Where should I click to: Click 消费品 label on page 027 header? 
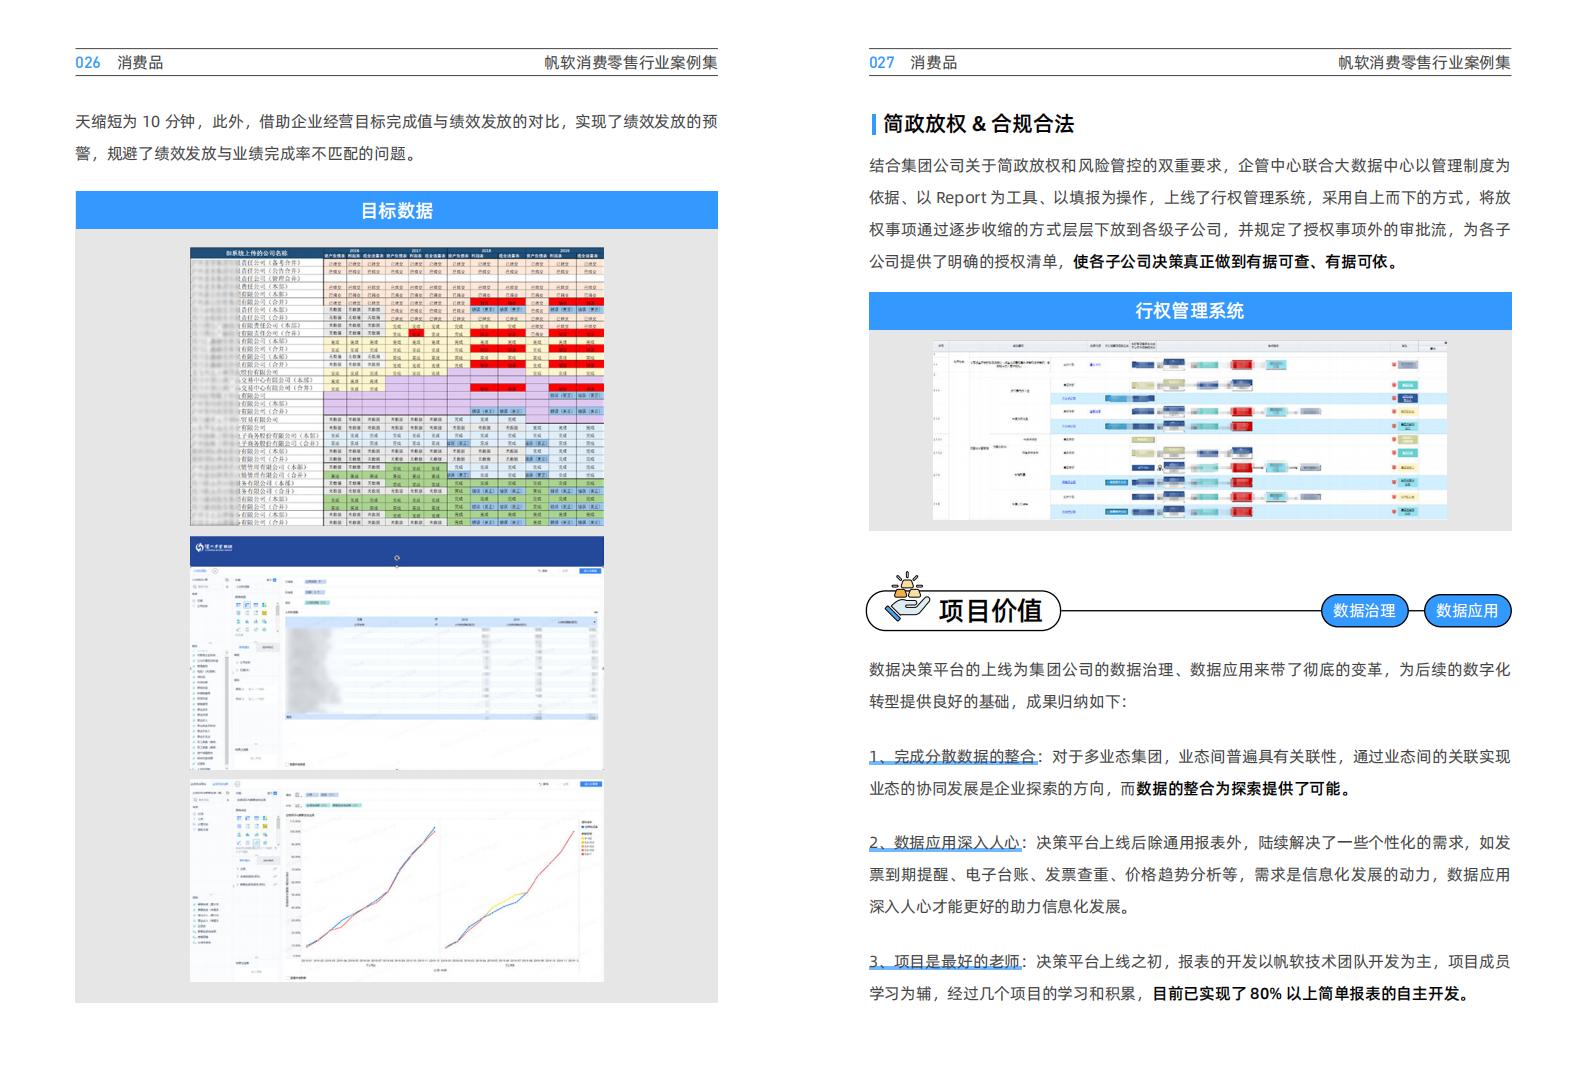click(934, 62)
